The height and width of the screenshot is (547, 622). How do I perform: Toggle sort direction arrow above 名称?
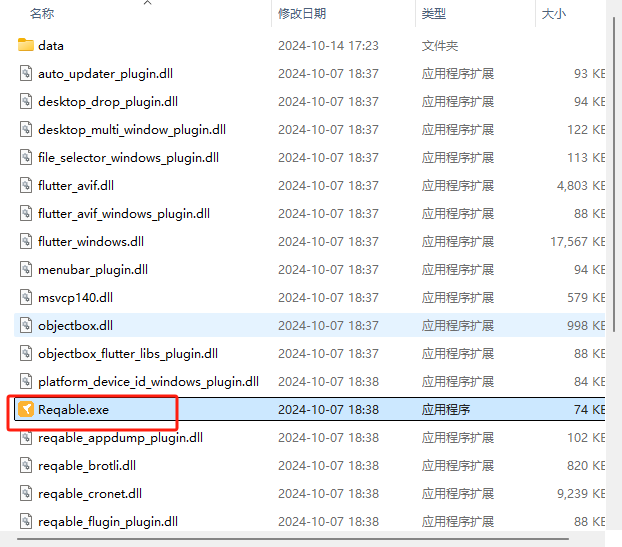point(148,3)
